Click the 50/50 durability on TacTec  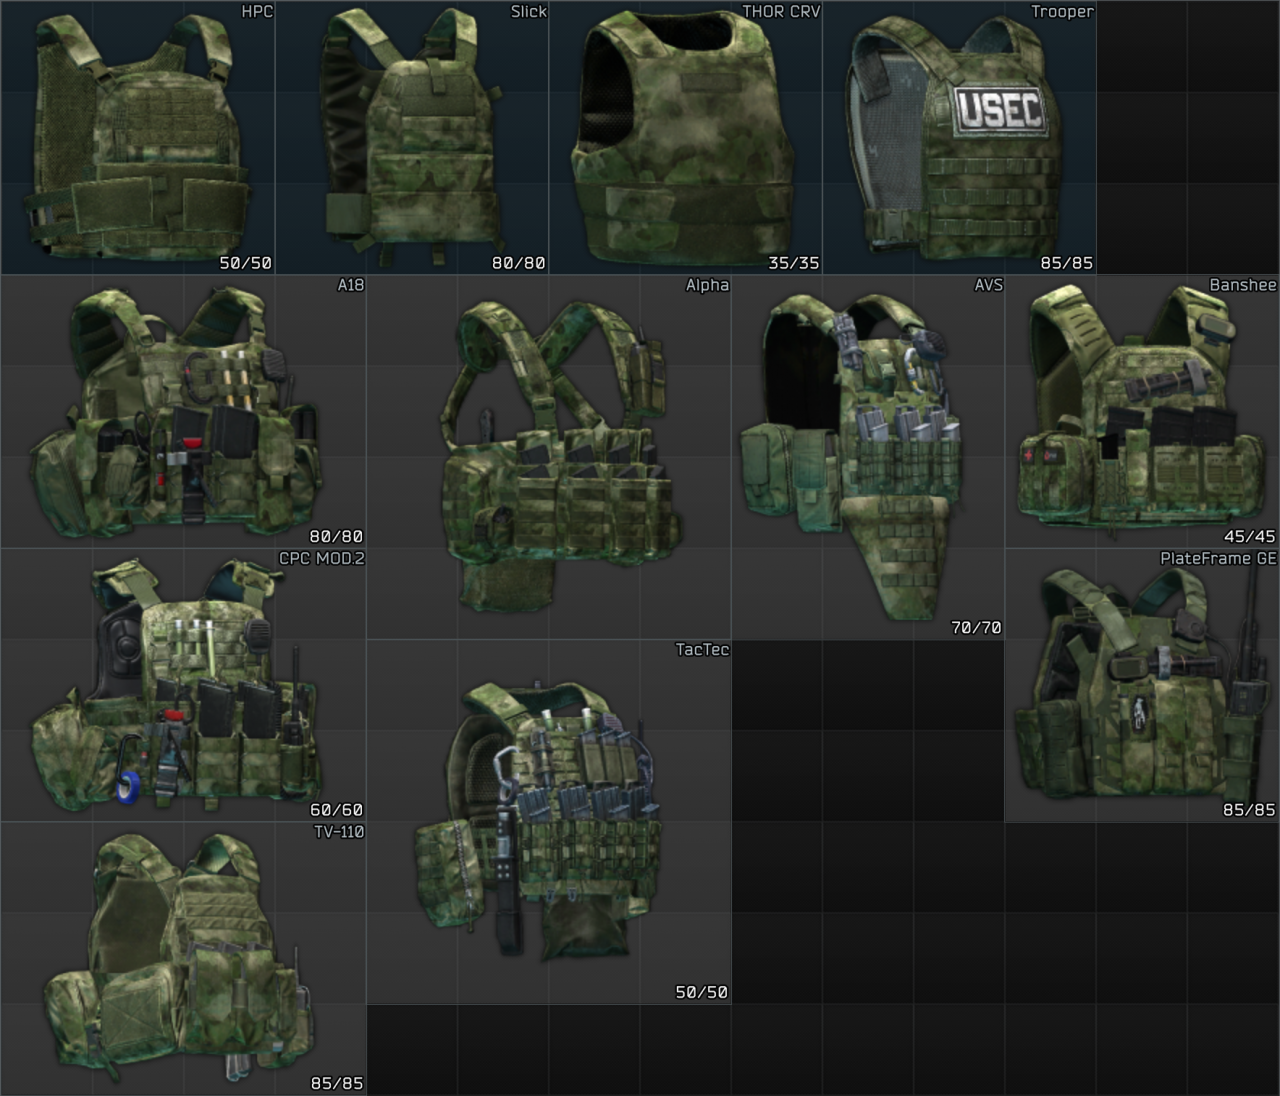pos(702,992)
